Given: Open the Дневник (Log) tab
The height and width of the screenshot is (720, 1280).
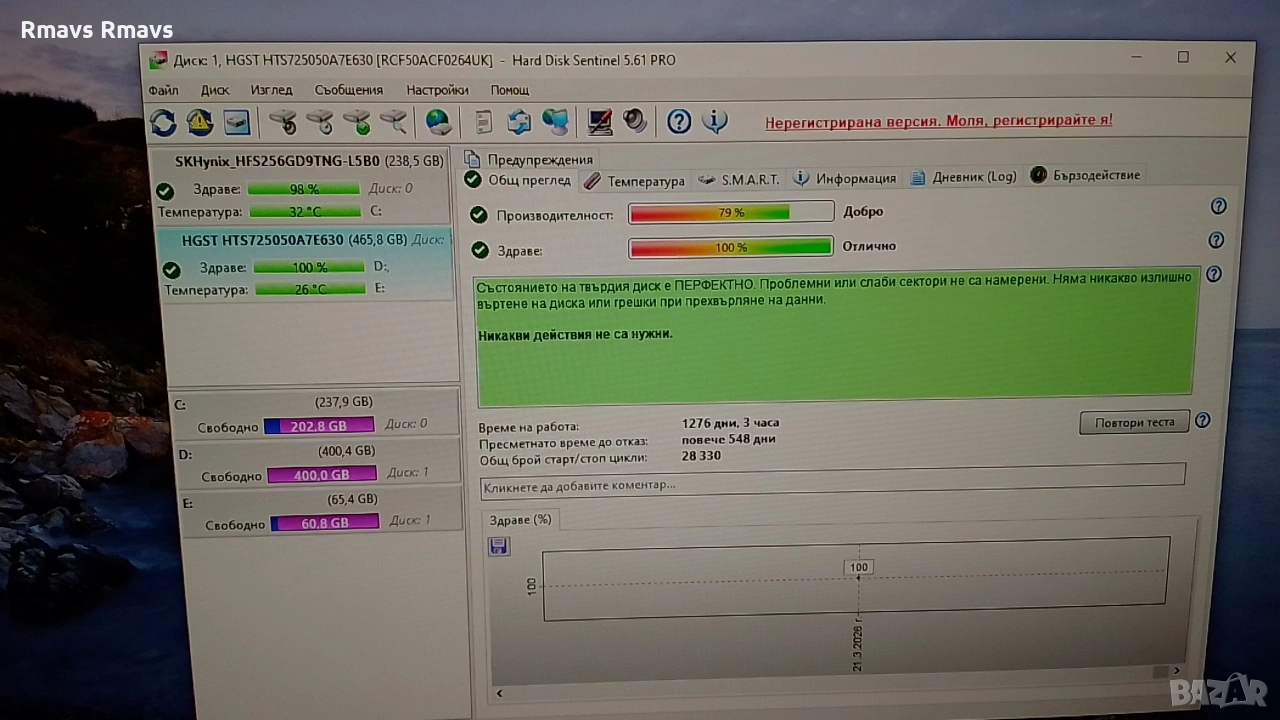Looking at the screenshot, I should [x=963, y=177].
